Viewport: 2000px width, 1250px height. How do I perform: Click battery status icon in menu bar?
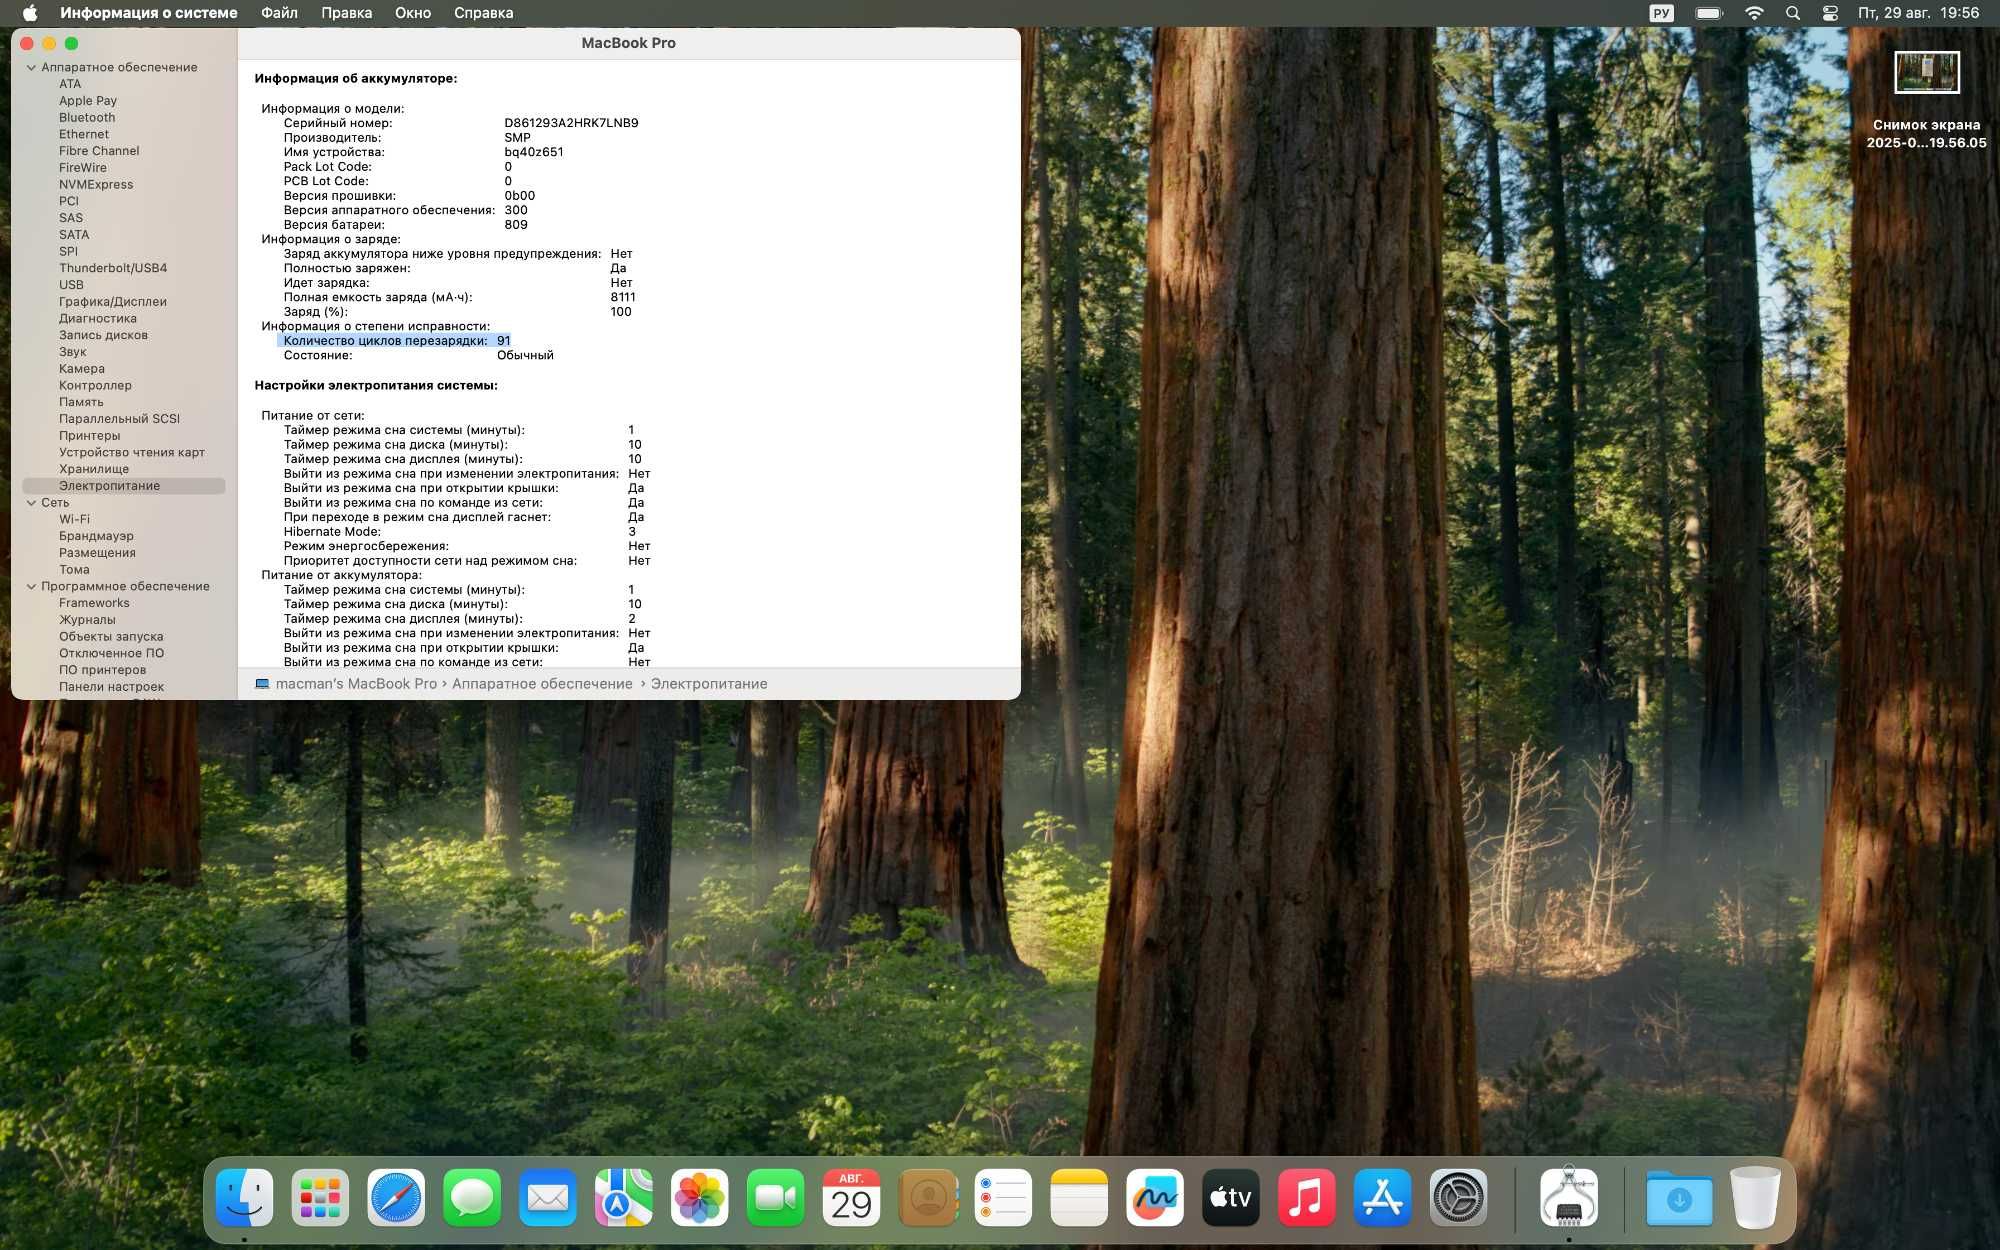pos(1710,13)
